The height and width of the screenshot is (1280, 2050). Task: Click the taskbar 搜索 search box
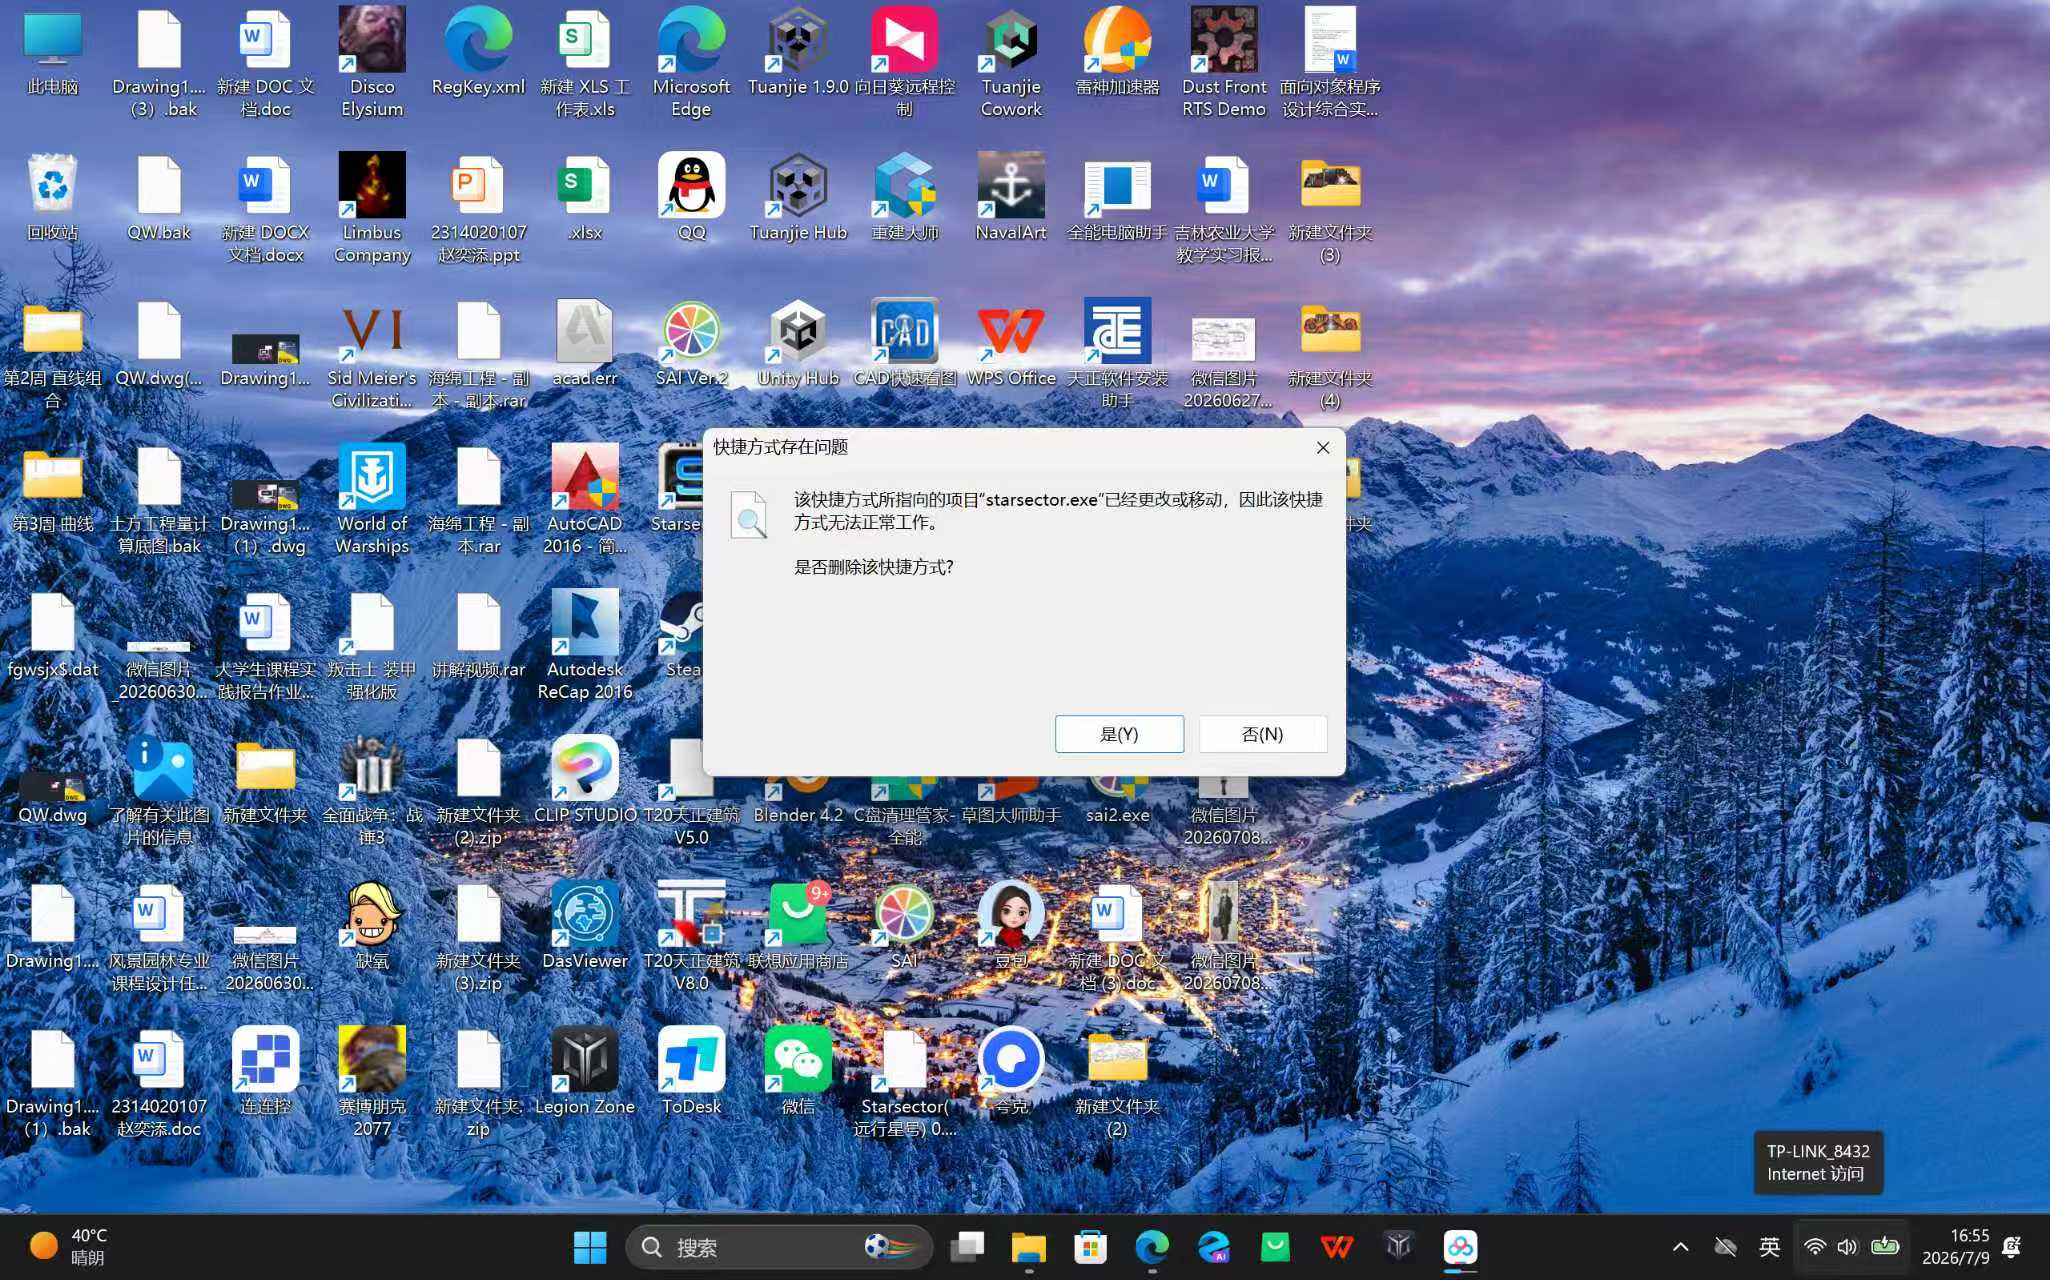tap(779, 1247)
